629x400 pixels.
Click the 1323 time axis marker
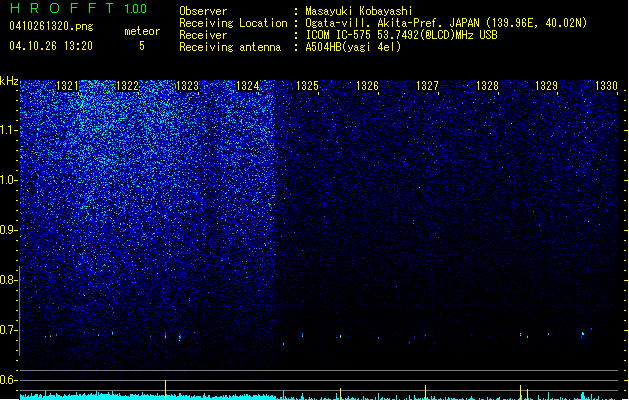coord(187,86)
